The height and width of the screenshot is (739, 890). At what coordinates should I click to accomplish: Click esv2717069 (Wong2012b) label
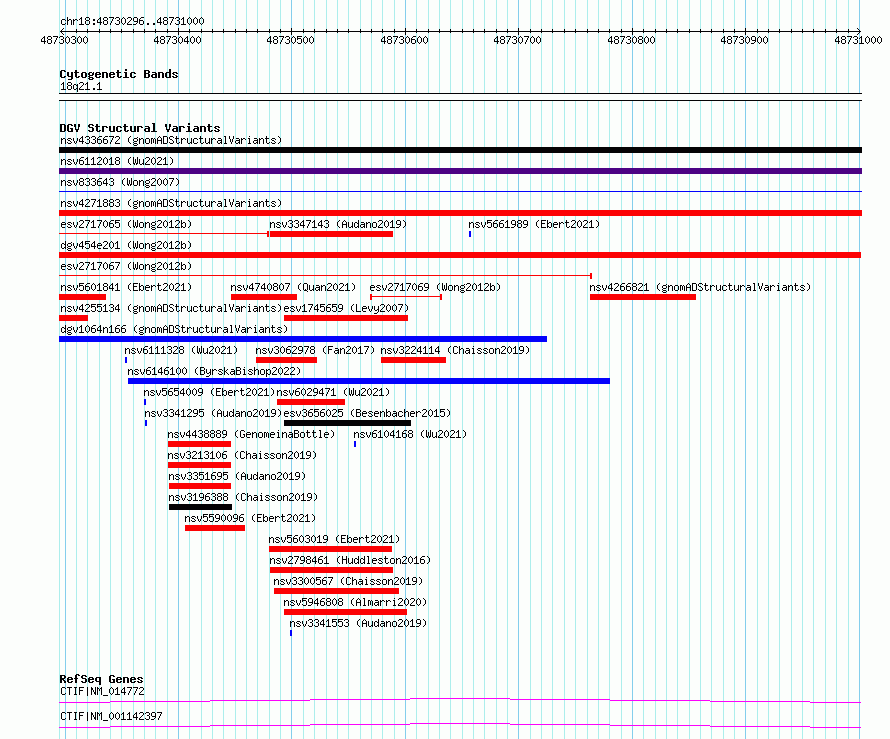coord(435,287)
